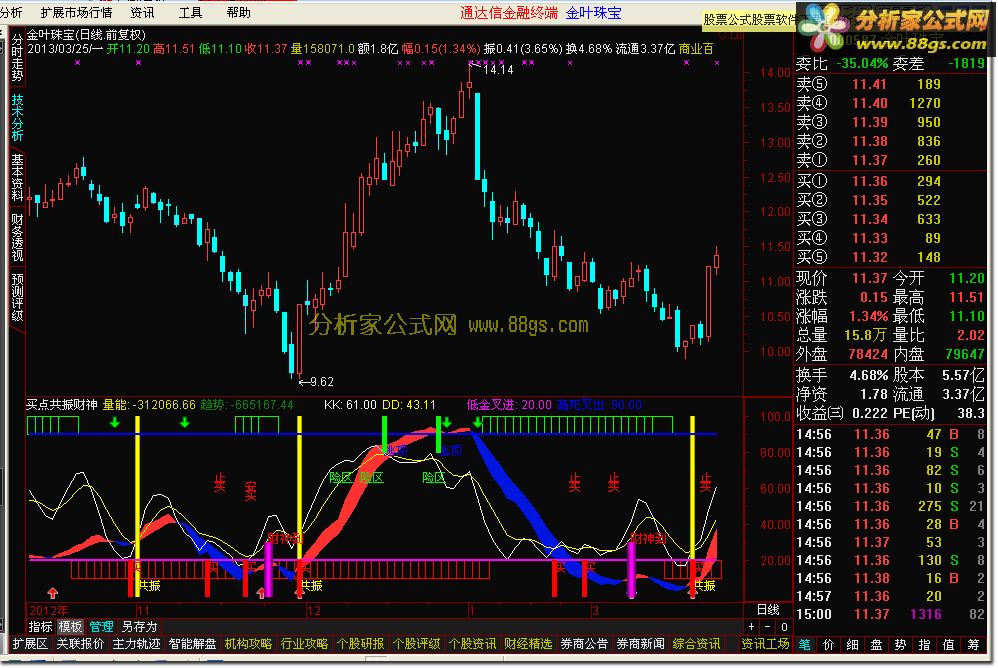The width and height of the screenshot is (998, 668).
Task: Open the 券商新闻 tab
Action: coord(640,644)
